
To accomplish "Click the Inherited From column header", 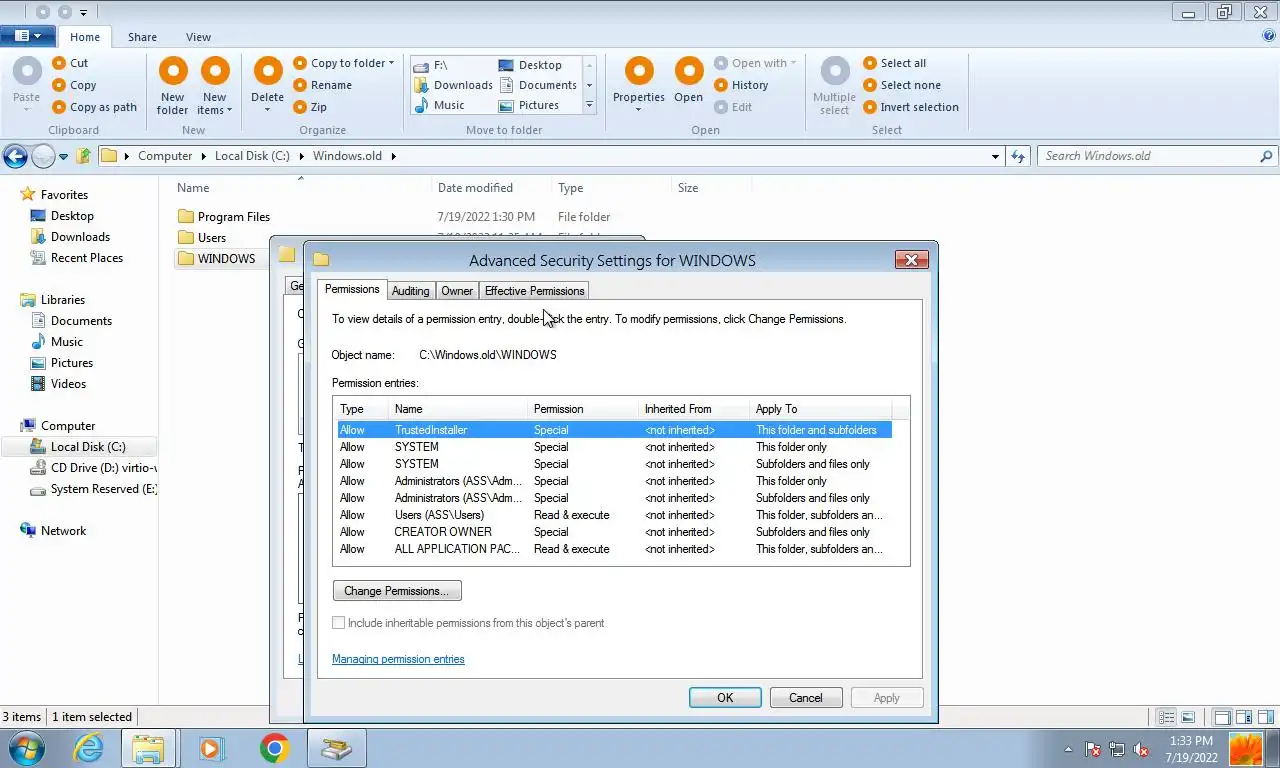I will tap(693, 409).
